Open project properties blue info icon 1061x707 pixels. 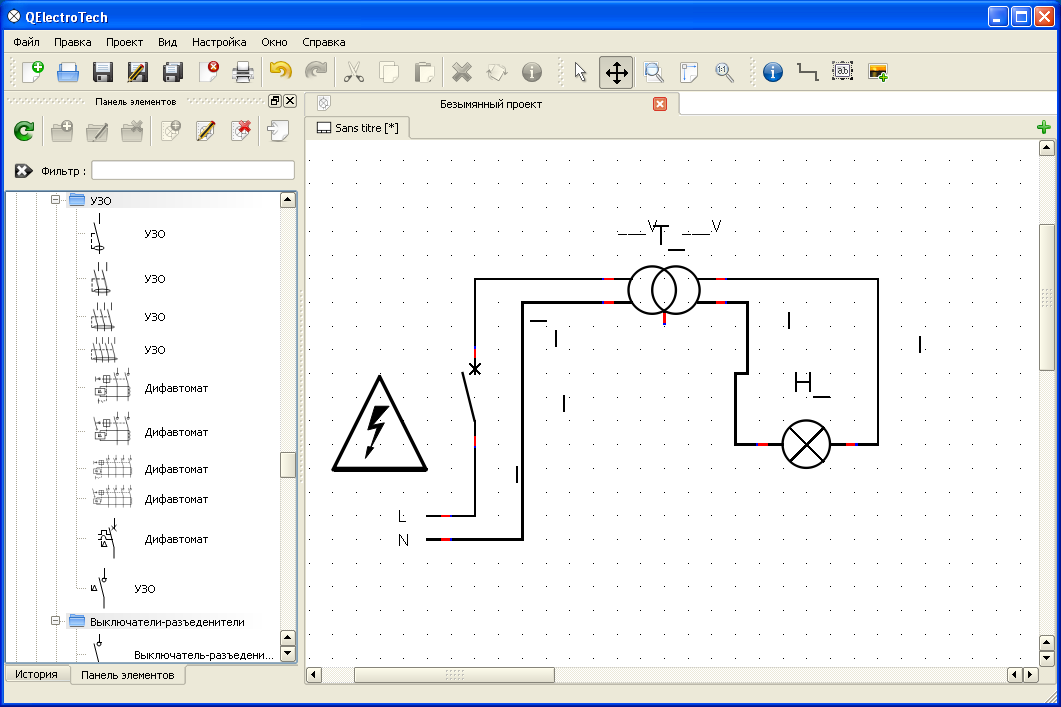coord(772,72)
